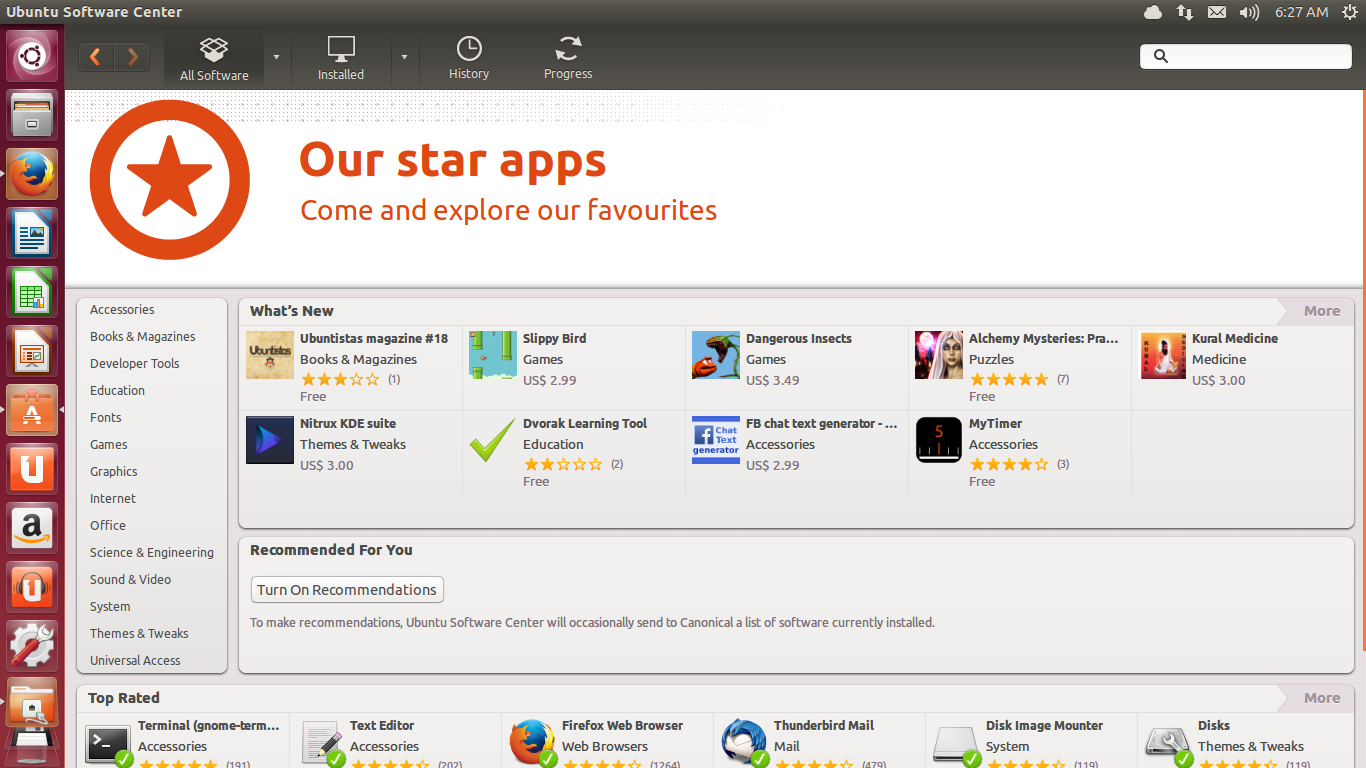Open the Education category

(x=117, y=391)
